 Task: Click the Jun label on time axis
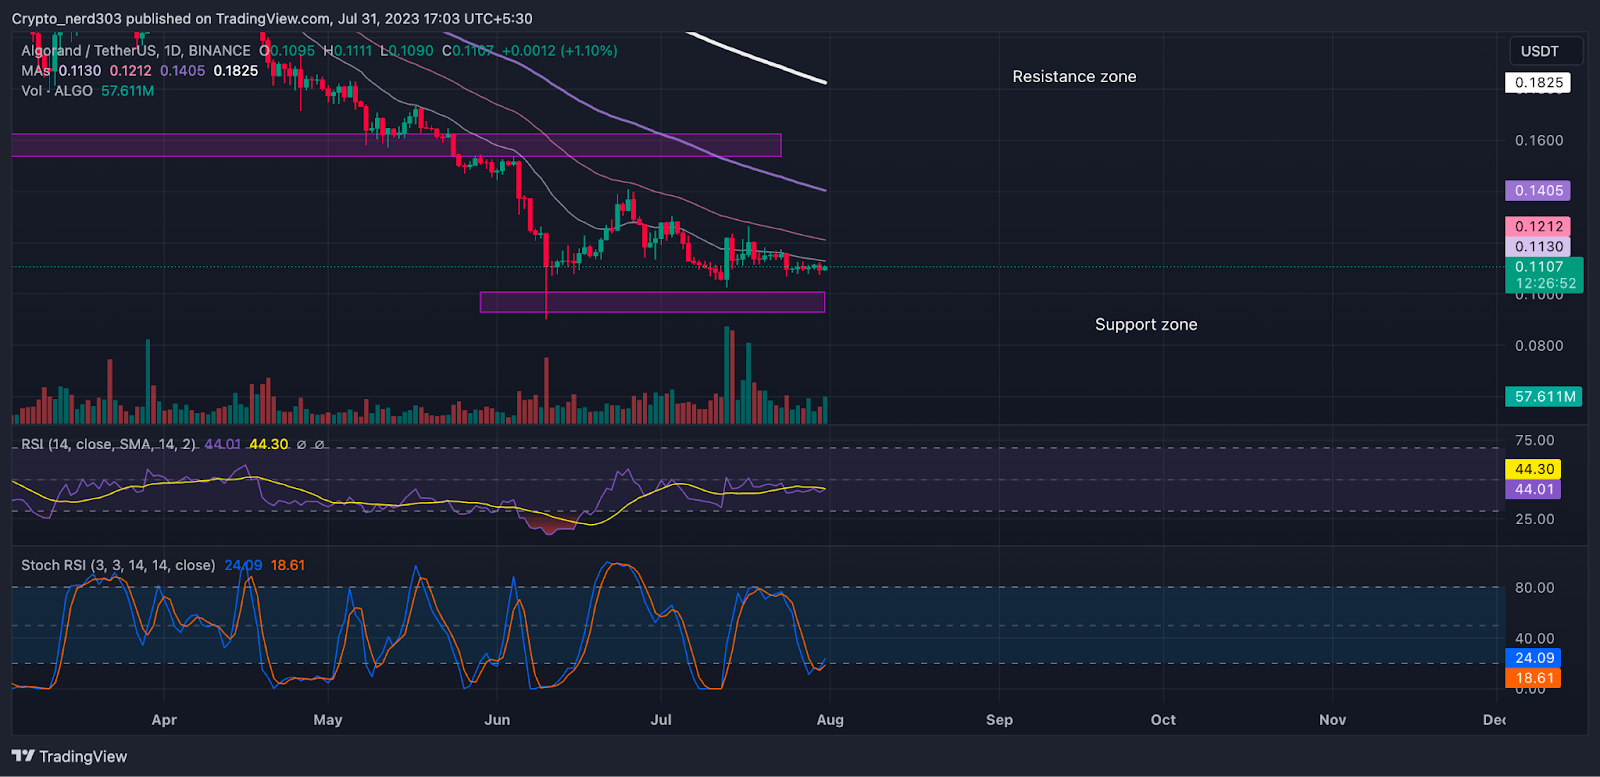click(x=497, y=720)
